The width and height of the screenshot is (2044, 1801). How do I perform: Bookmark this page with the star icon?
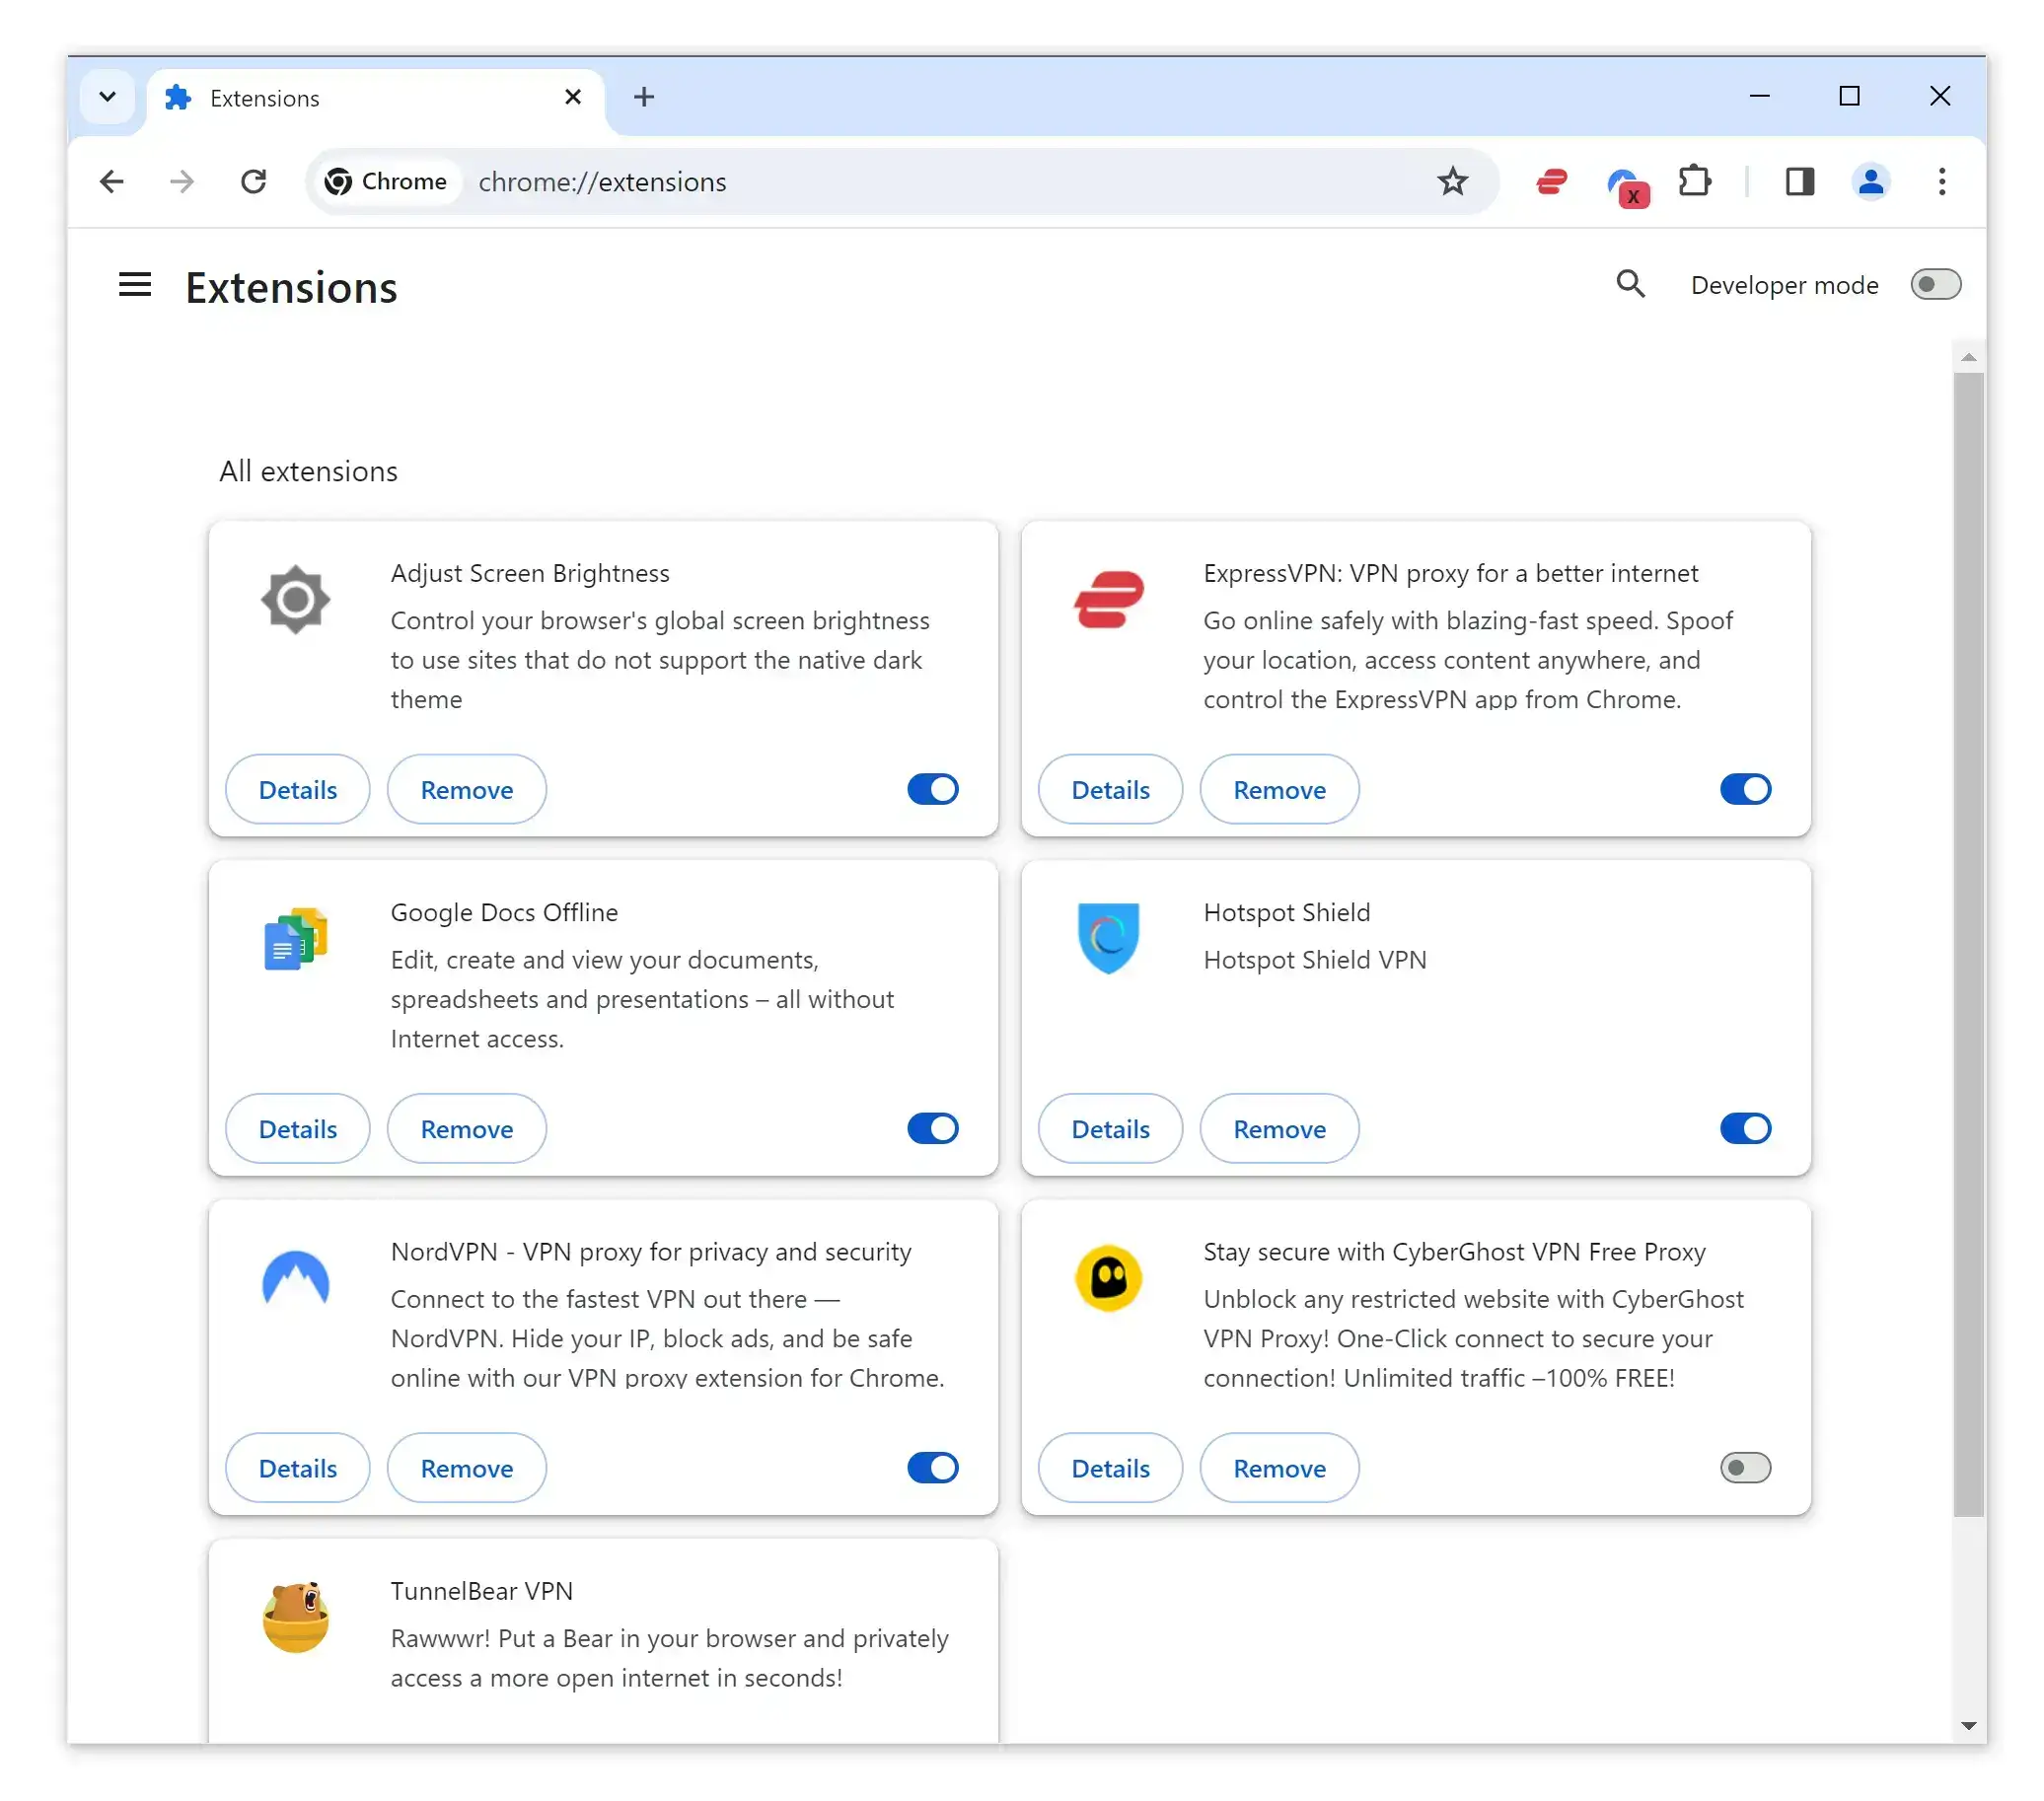click(x=1452, y=181)
